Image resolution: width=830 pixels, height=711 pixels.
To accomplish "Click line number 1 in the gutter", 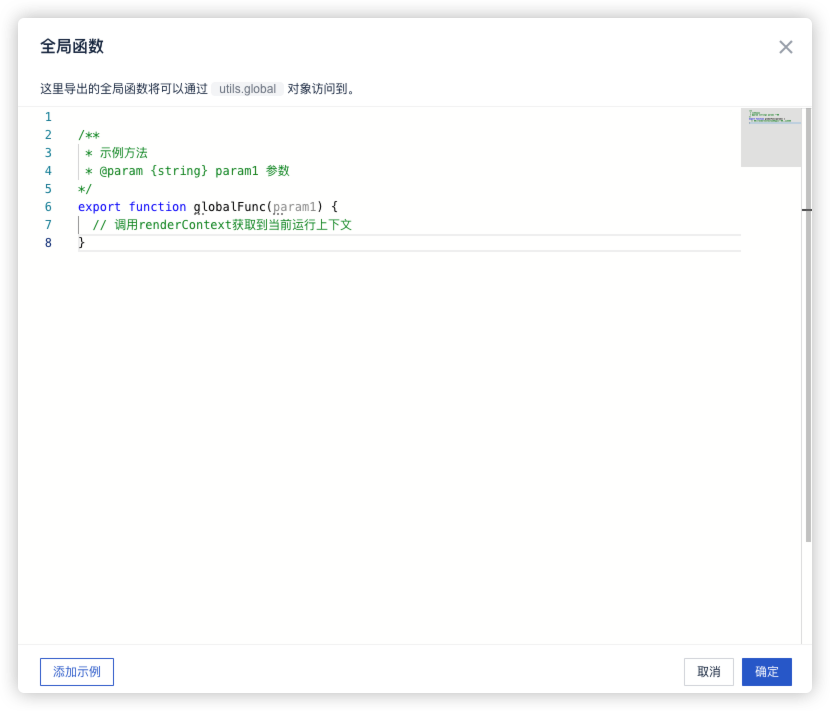I will click(x=48, y=117).
